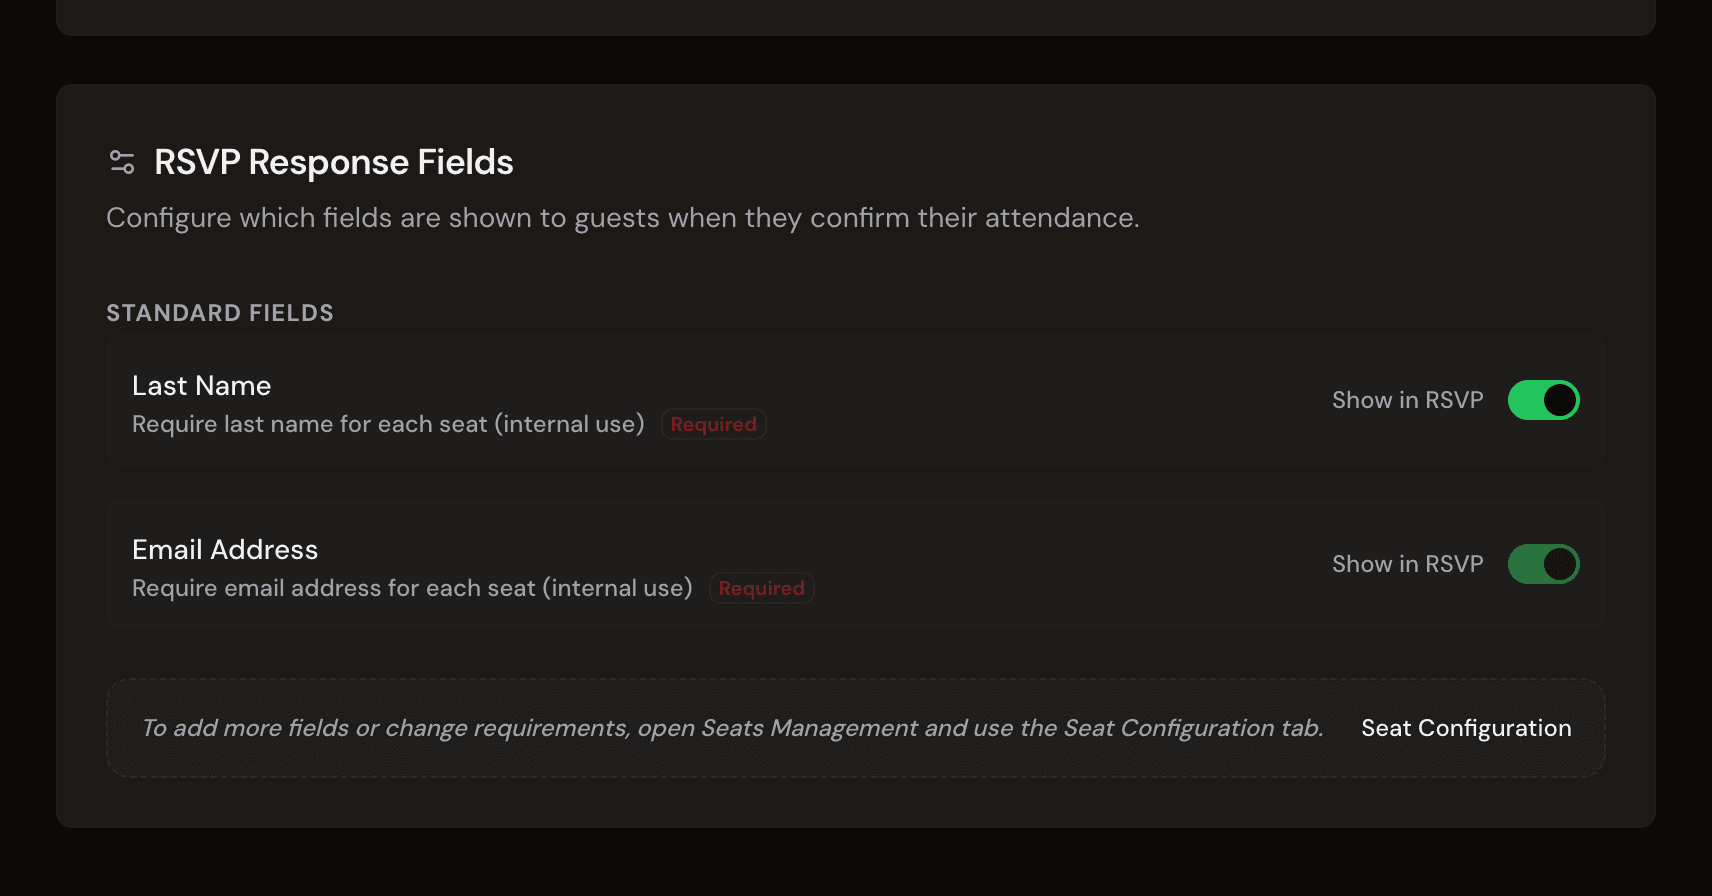Screen dimensions: 1712x896
Task: Click the Show in RSVP label for Email Address
Action: click(x=1407, y=564)
